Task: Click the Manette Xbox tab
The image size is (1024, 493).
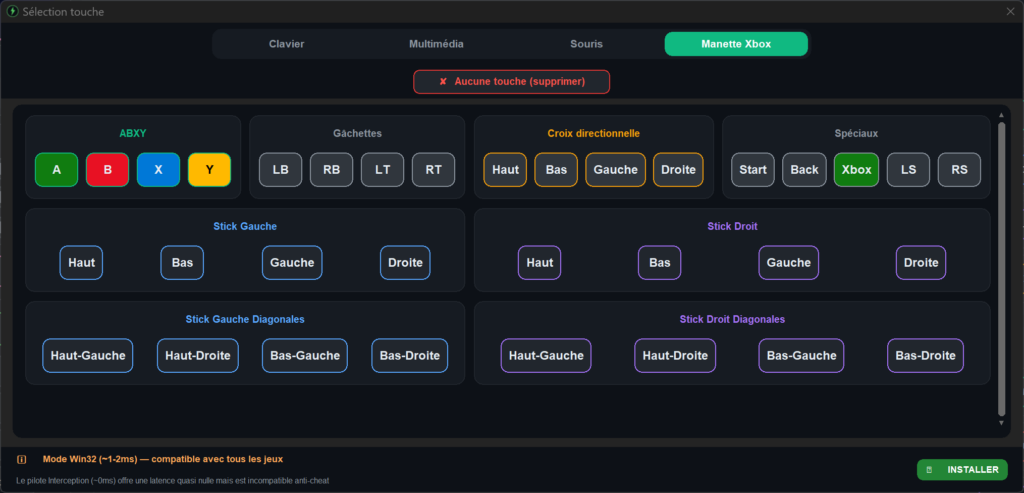Action: pyautogui.click(x=736, y=44)
